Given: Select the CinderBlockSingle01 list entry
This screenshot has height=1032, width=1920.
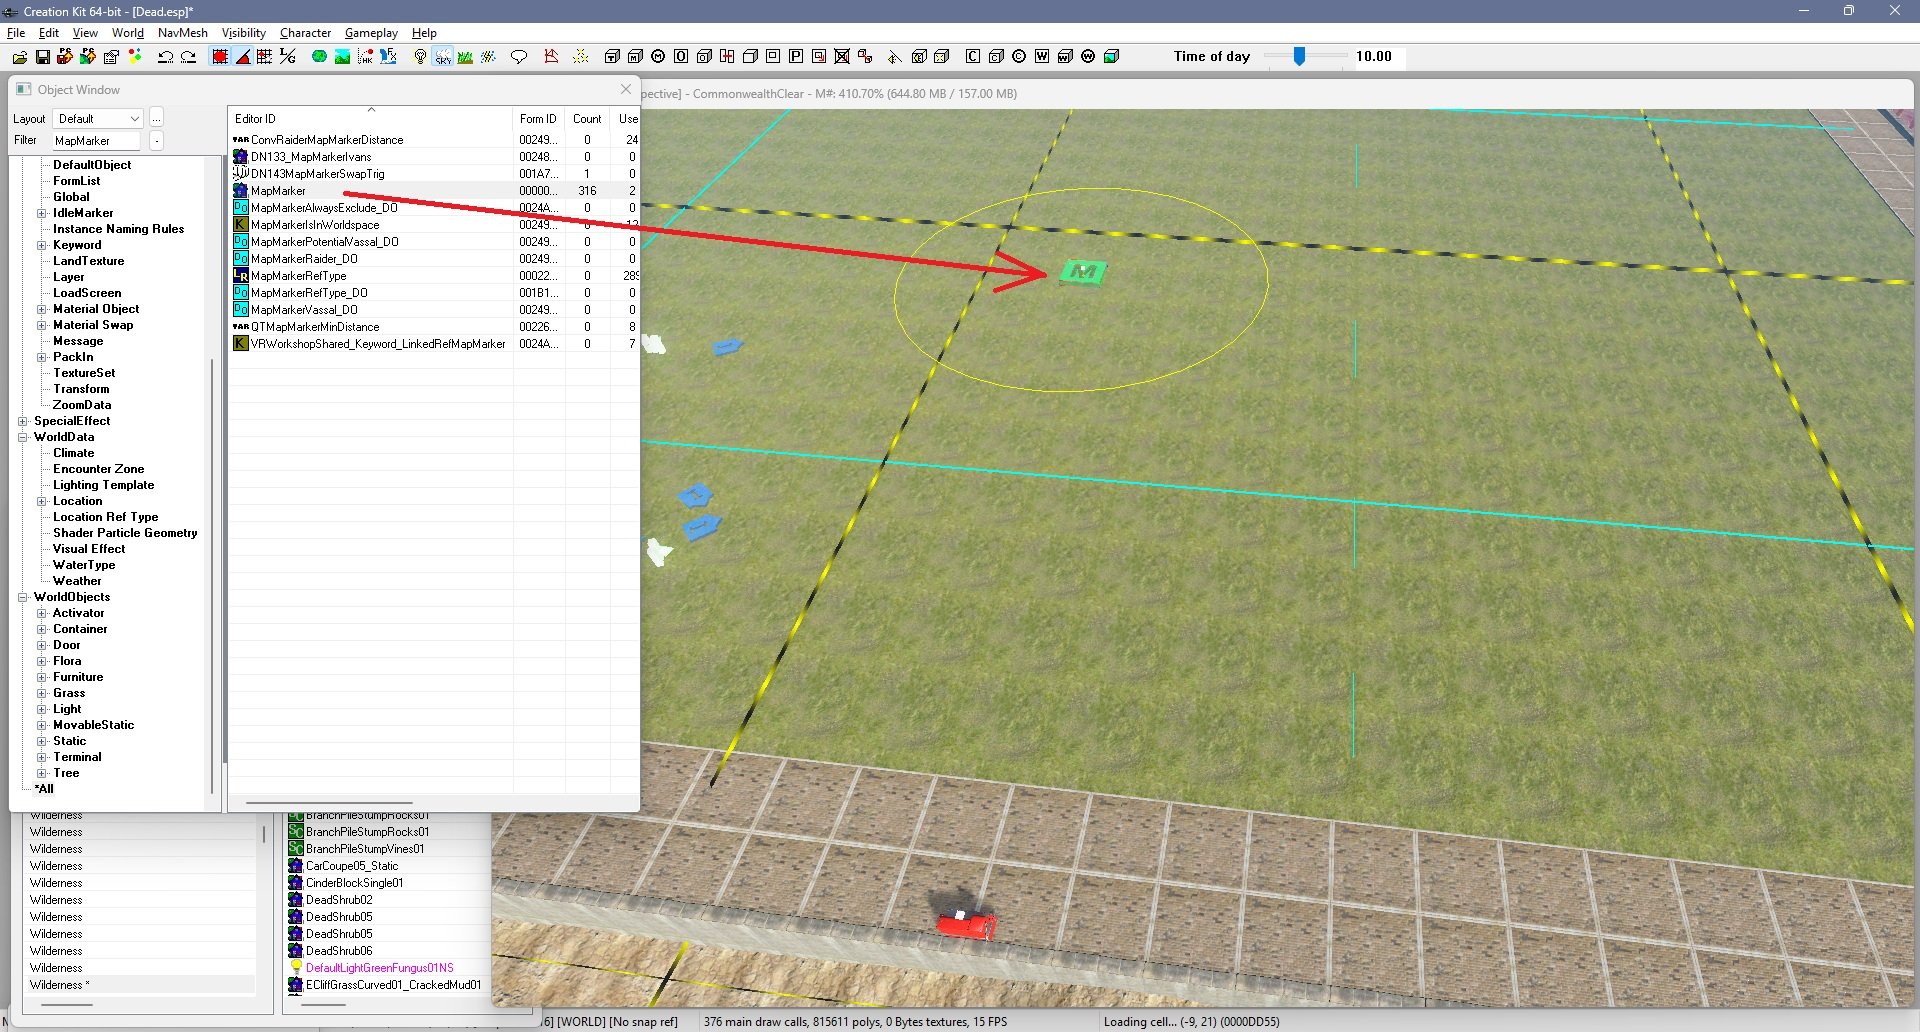Looking at the screenshot, I should [x=354, y=883].
